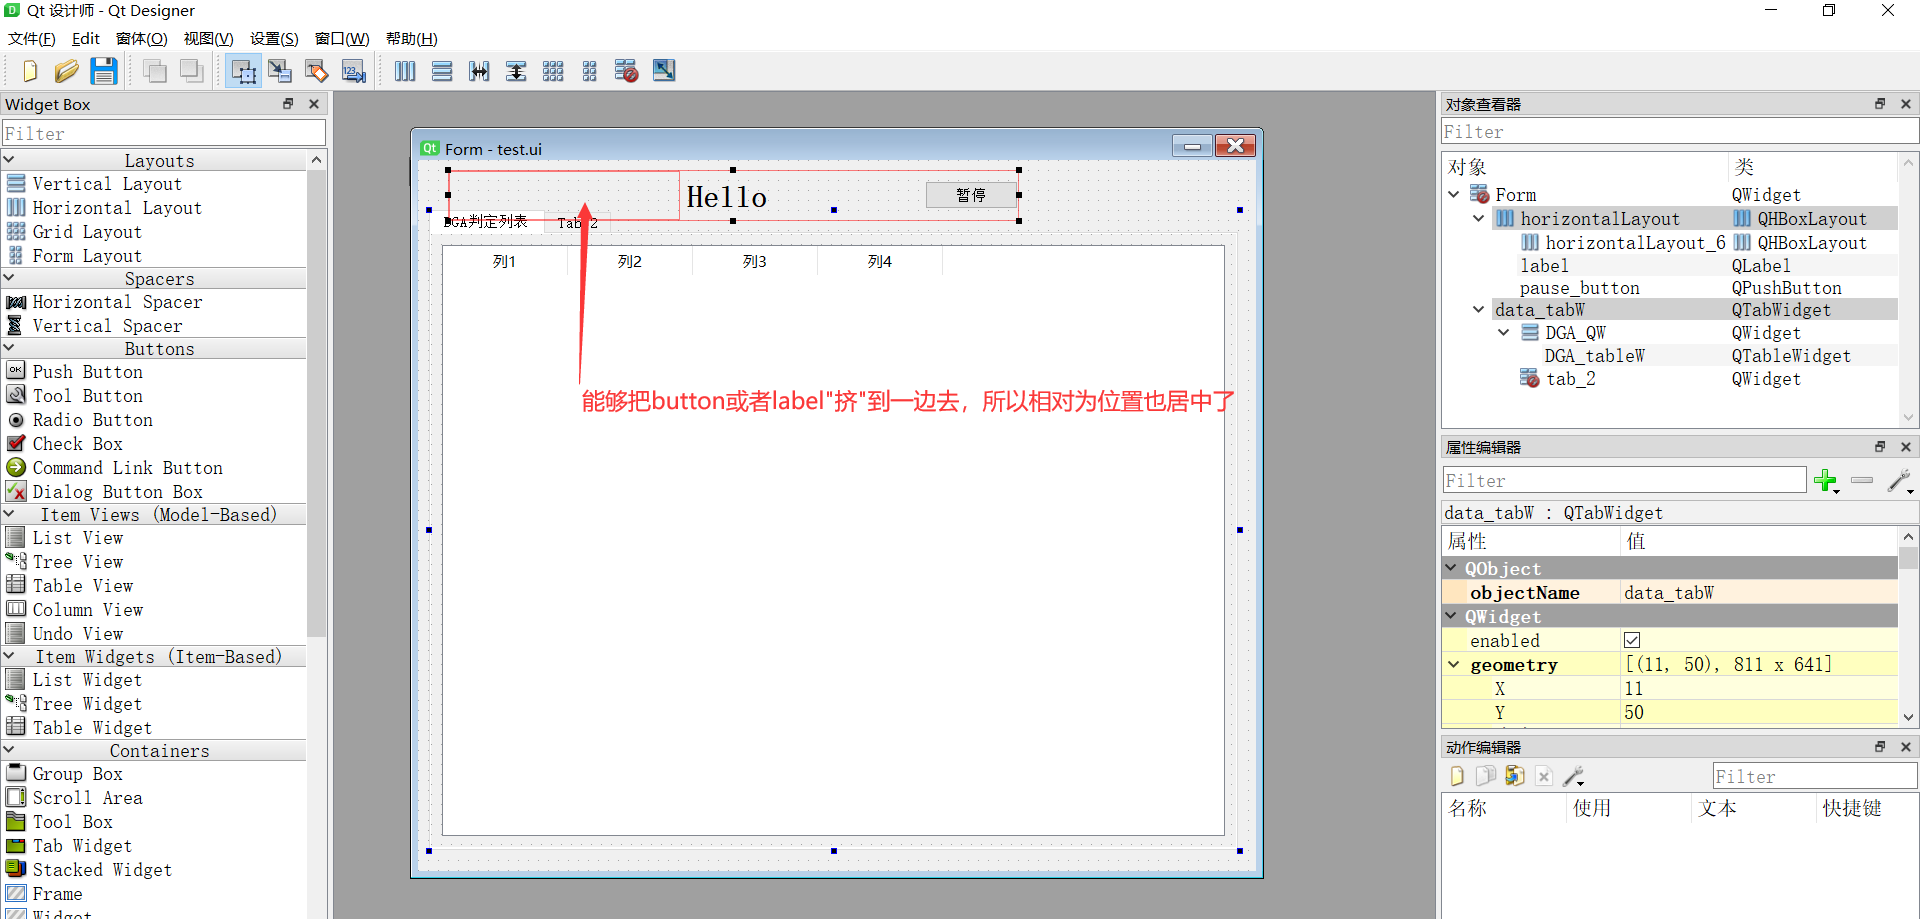Save the current form via toolbar icon
The image size is (1920, 919).
104,70
